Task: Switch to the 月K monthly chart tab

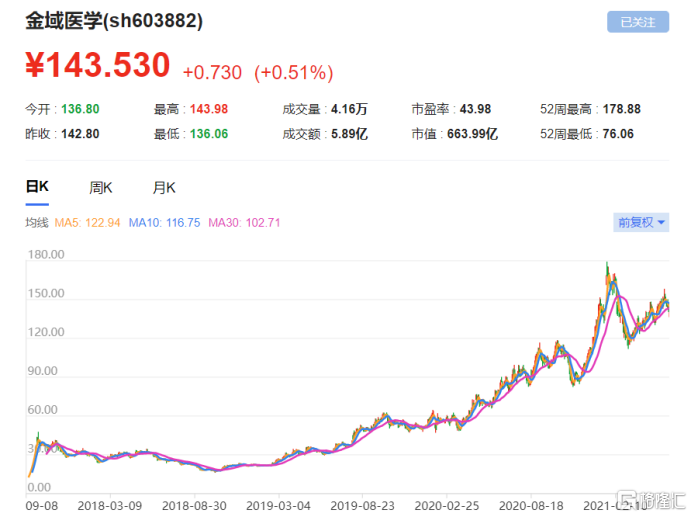Action: pyautogui.click(x=164, y=188)
